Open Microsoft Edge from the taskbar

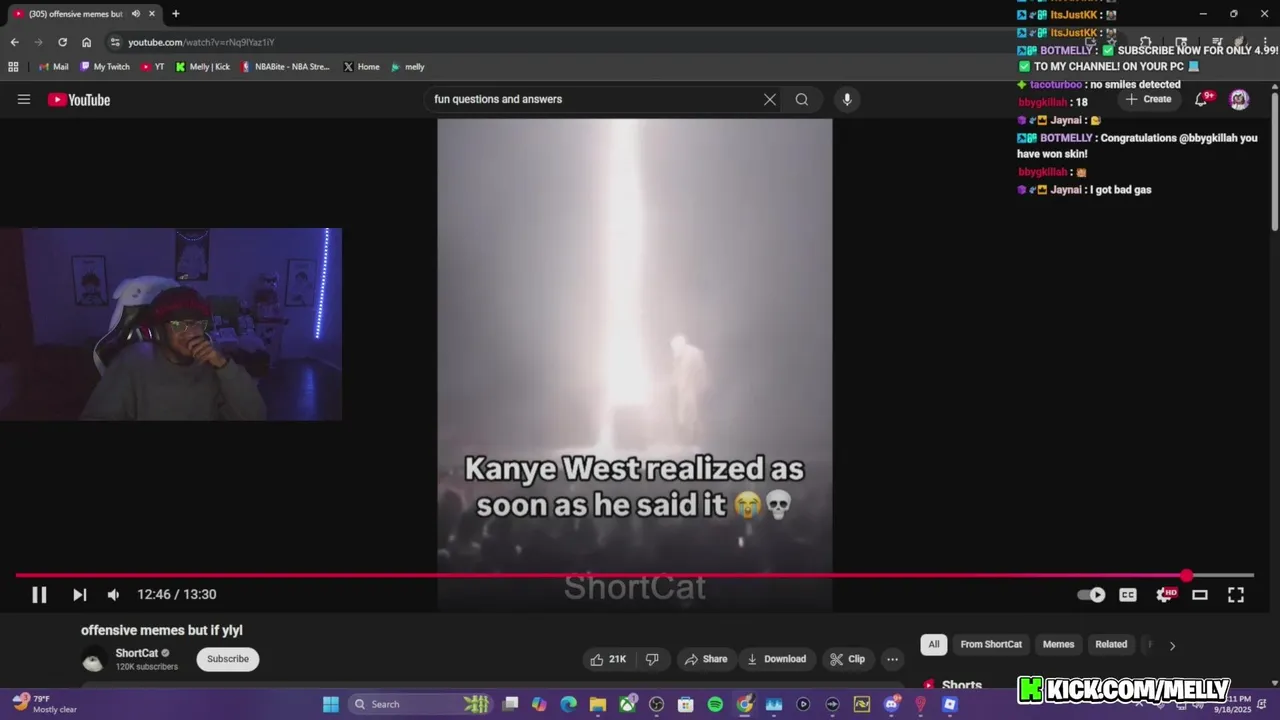(x=568, y=704)
